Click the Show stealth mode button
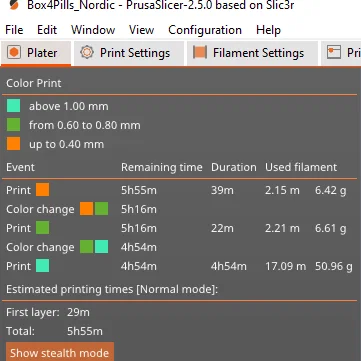This screenshot has width=361, height=361. tap(60, 352)
